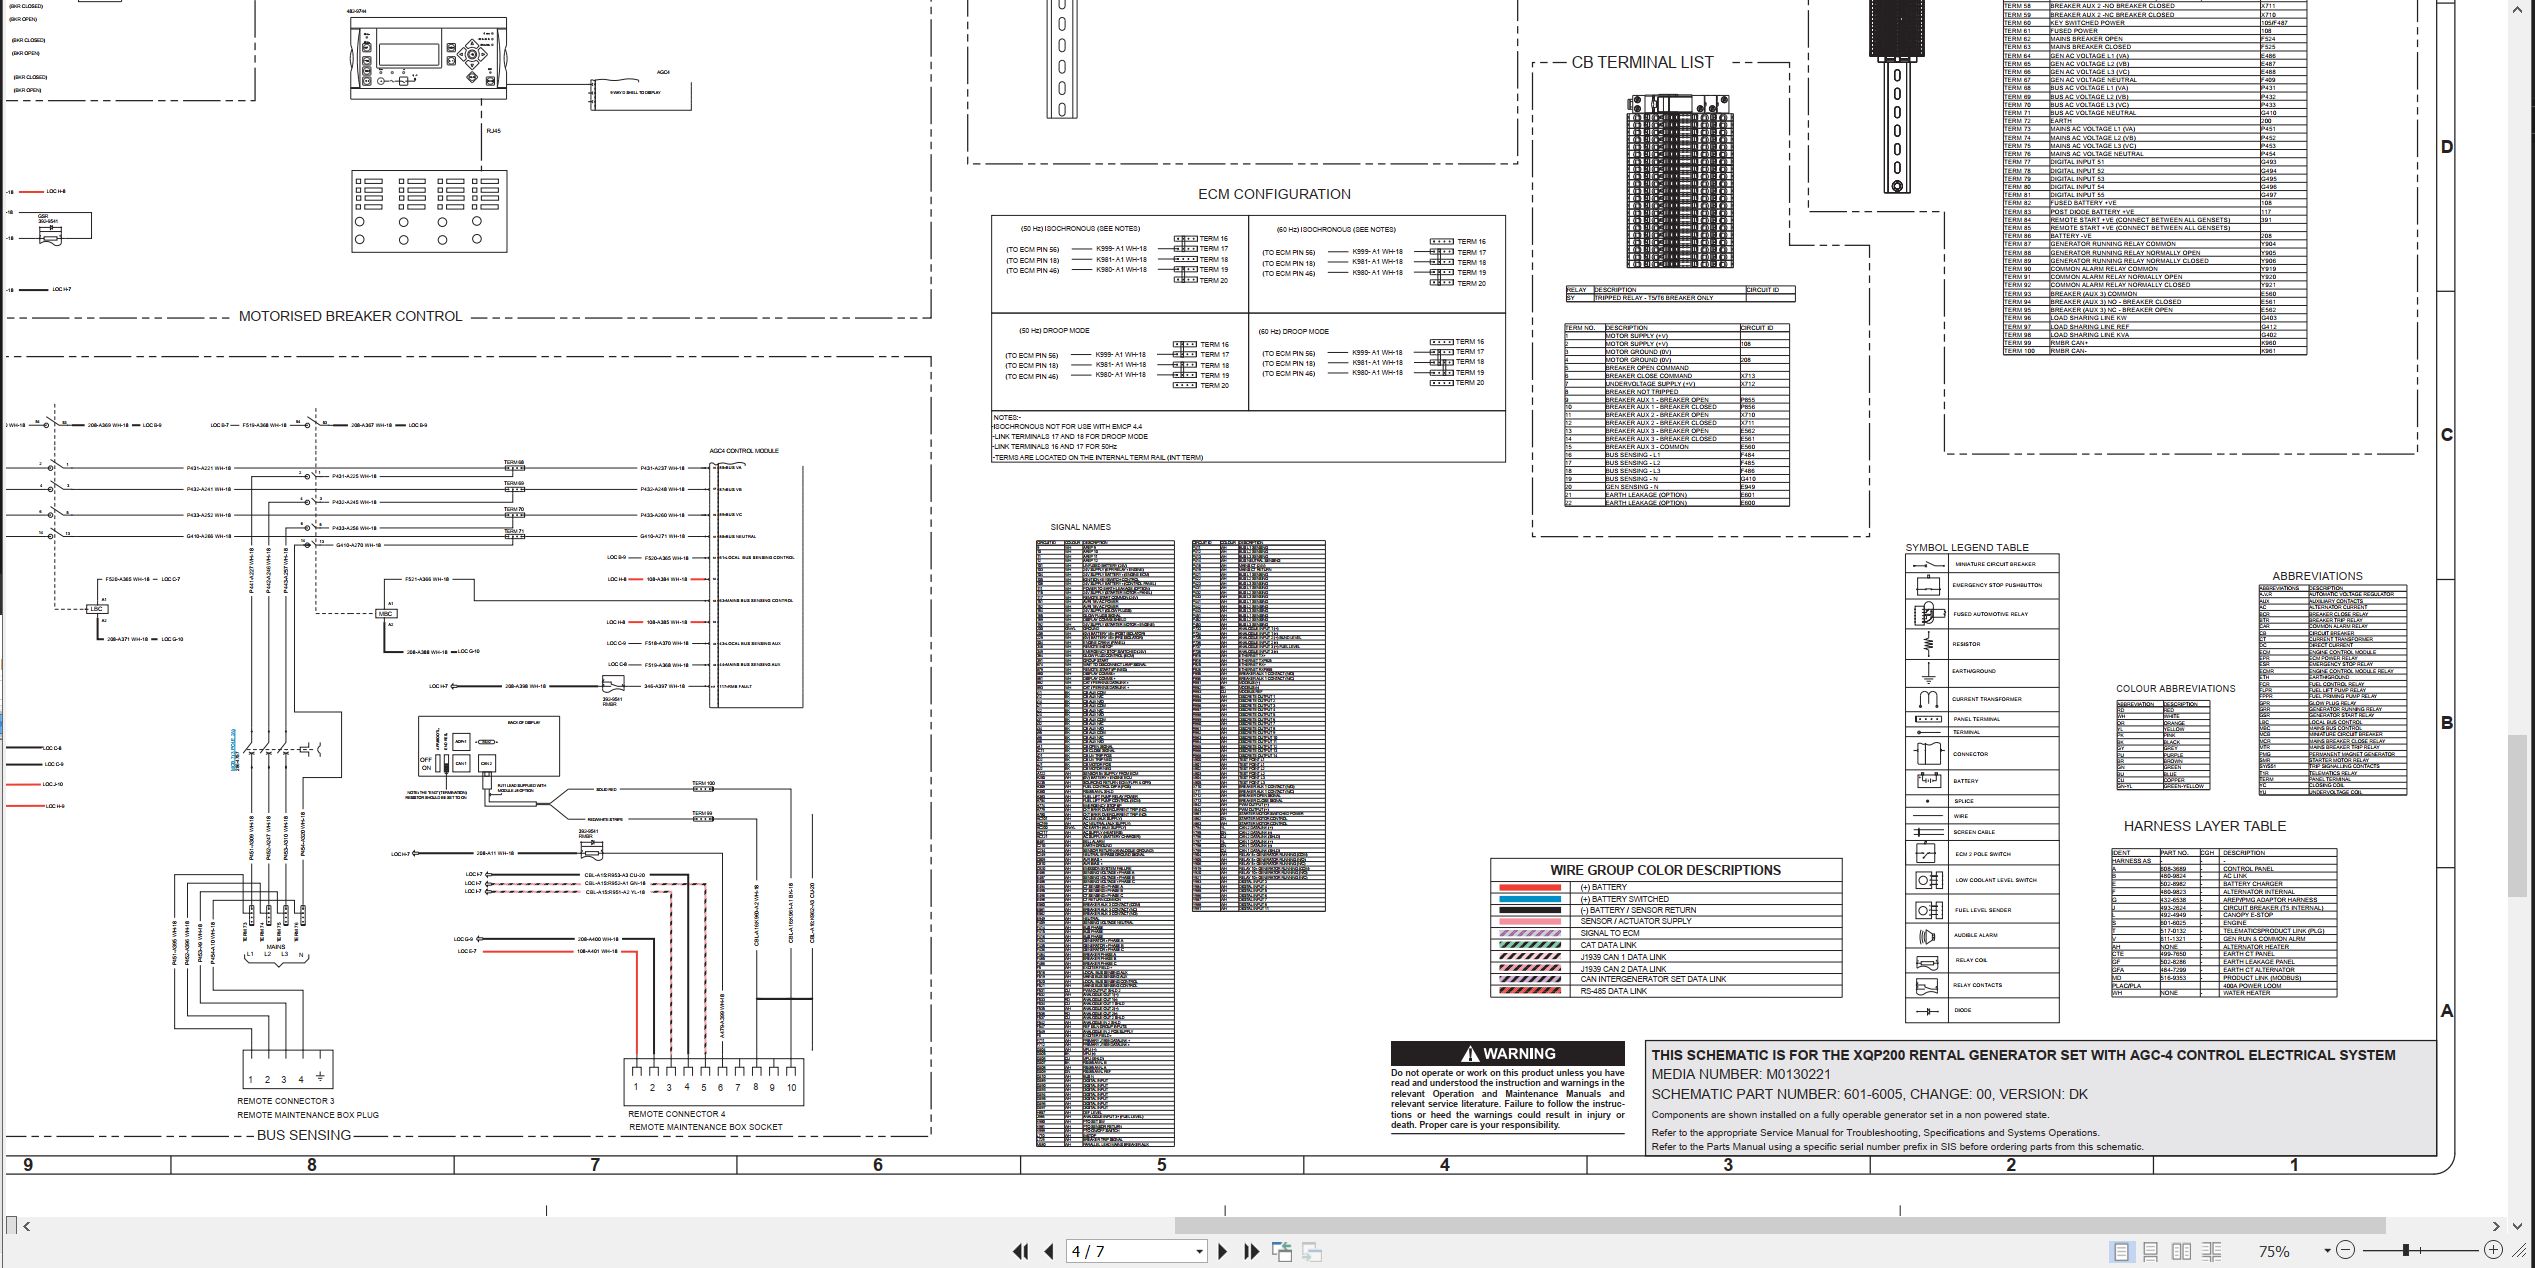Click REMOTE MAINTENANCE BOX SOCKET label
The height and width of the screenshot is (1268, 2535).
[706, 1127]
